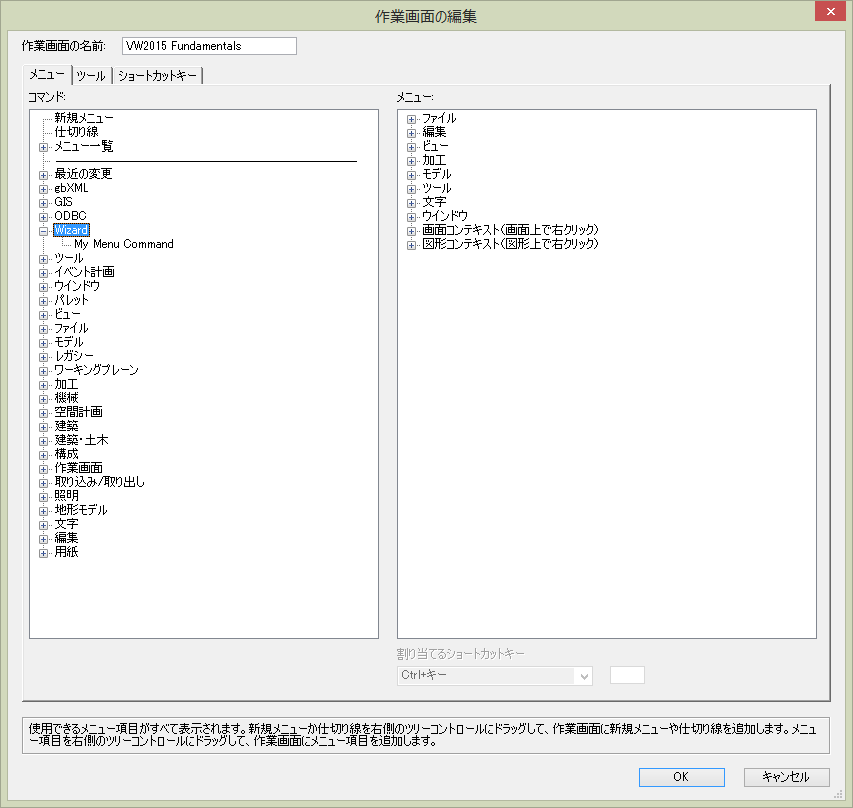853x808 pixels.
Task: Select 建築 in command list
Action: 66,426
